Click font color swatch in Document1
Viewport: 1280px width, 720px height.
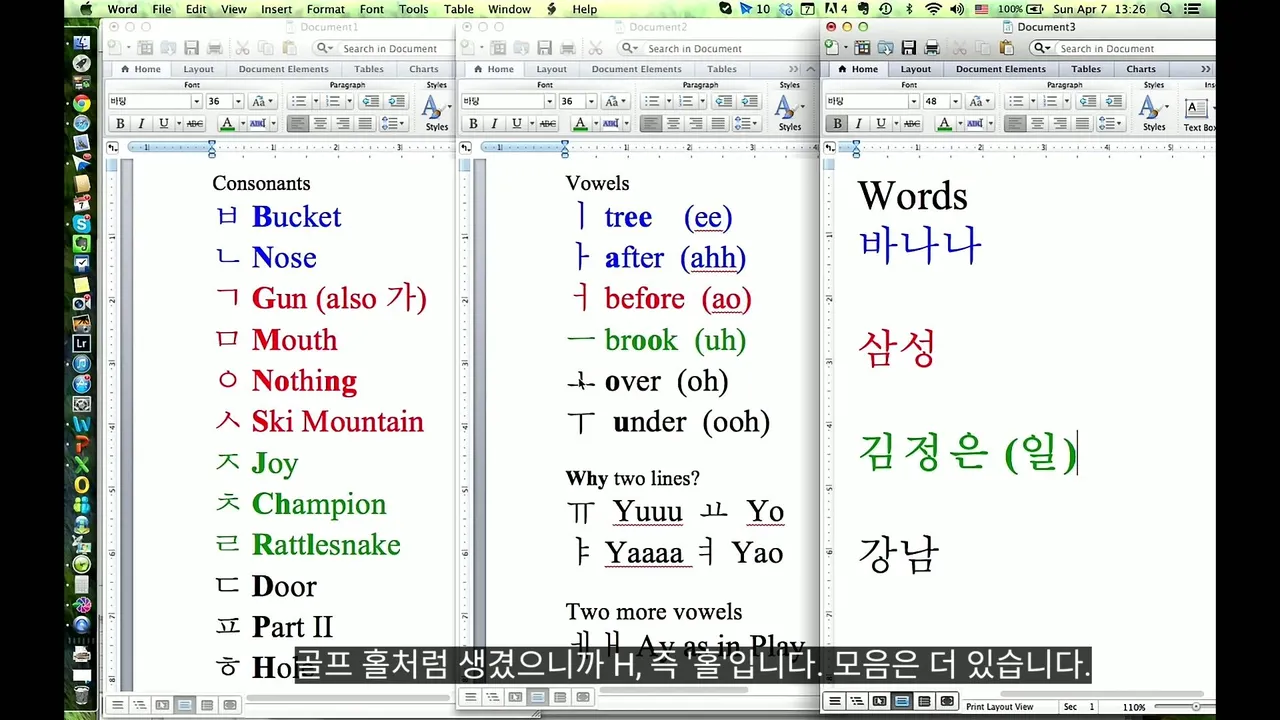[x=227, y=123]
